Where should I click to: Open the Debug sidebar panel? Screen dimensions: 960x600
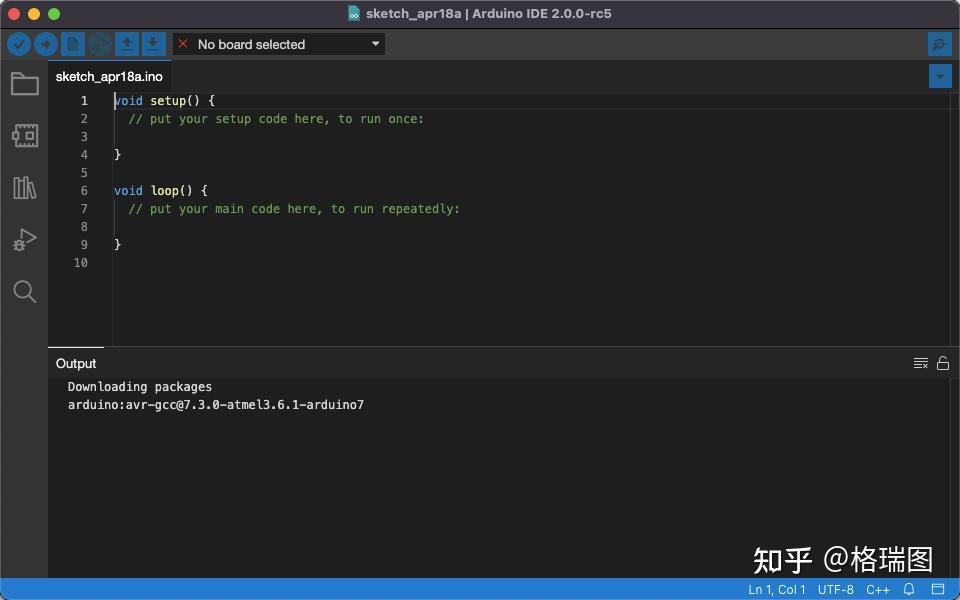(24, 239)
